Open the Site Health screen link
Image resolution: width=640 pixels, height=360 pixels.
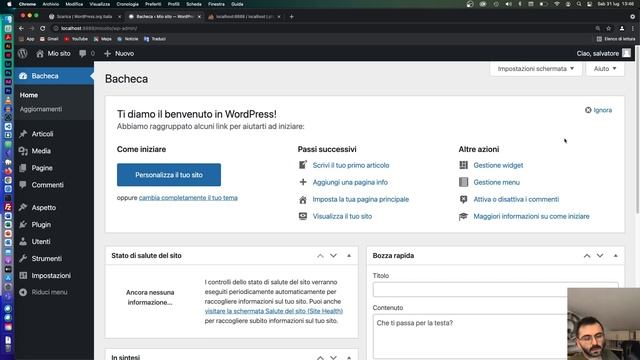[274, 311]
